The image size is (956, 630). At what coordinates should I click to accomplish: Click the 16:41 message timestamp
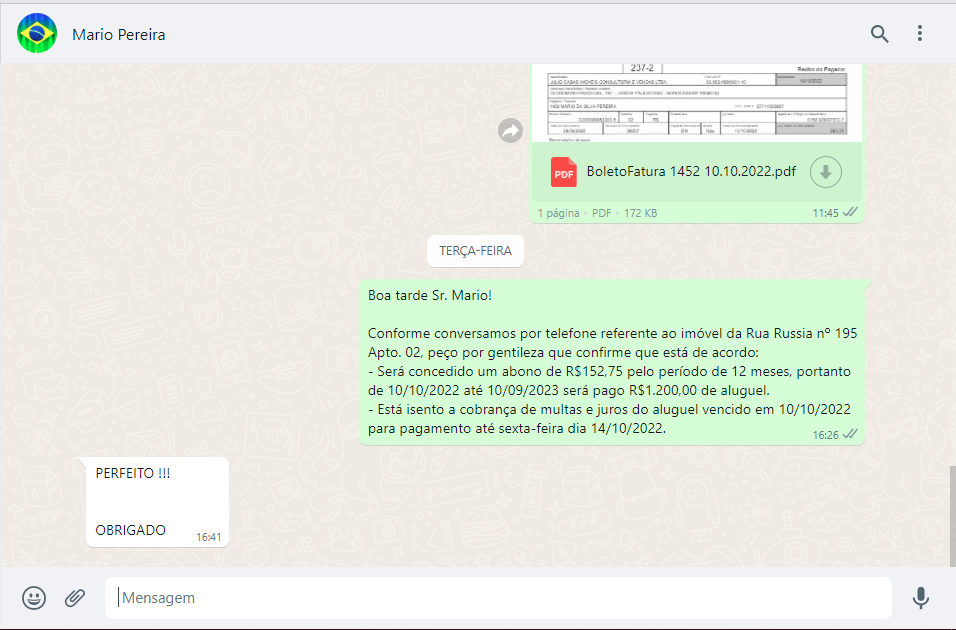pyautogui.click(x=208, y=537)
